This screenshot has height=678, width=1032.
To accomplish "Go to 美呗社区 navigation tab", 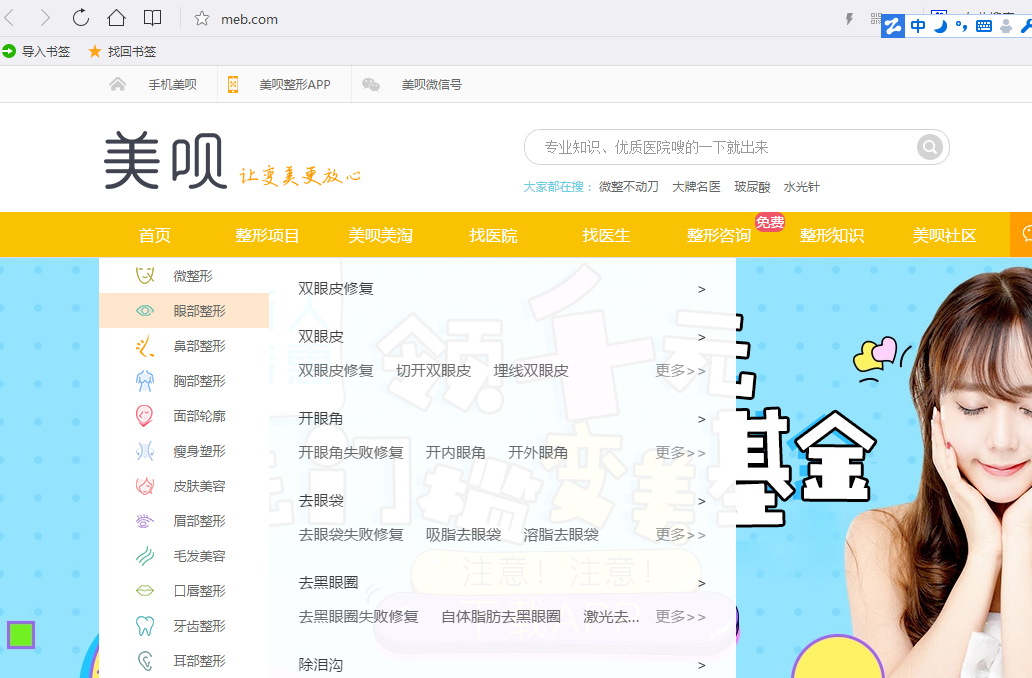I will click(x=944, y=236).
